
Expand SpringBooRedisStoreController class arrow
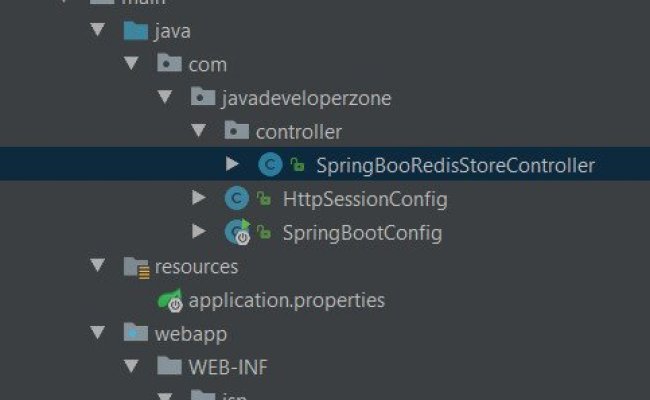tap(233, 164)
